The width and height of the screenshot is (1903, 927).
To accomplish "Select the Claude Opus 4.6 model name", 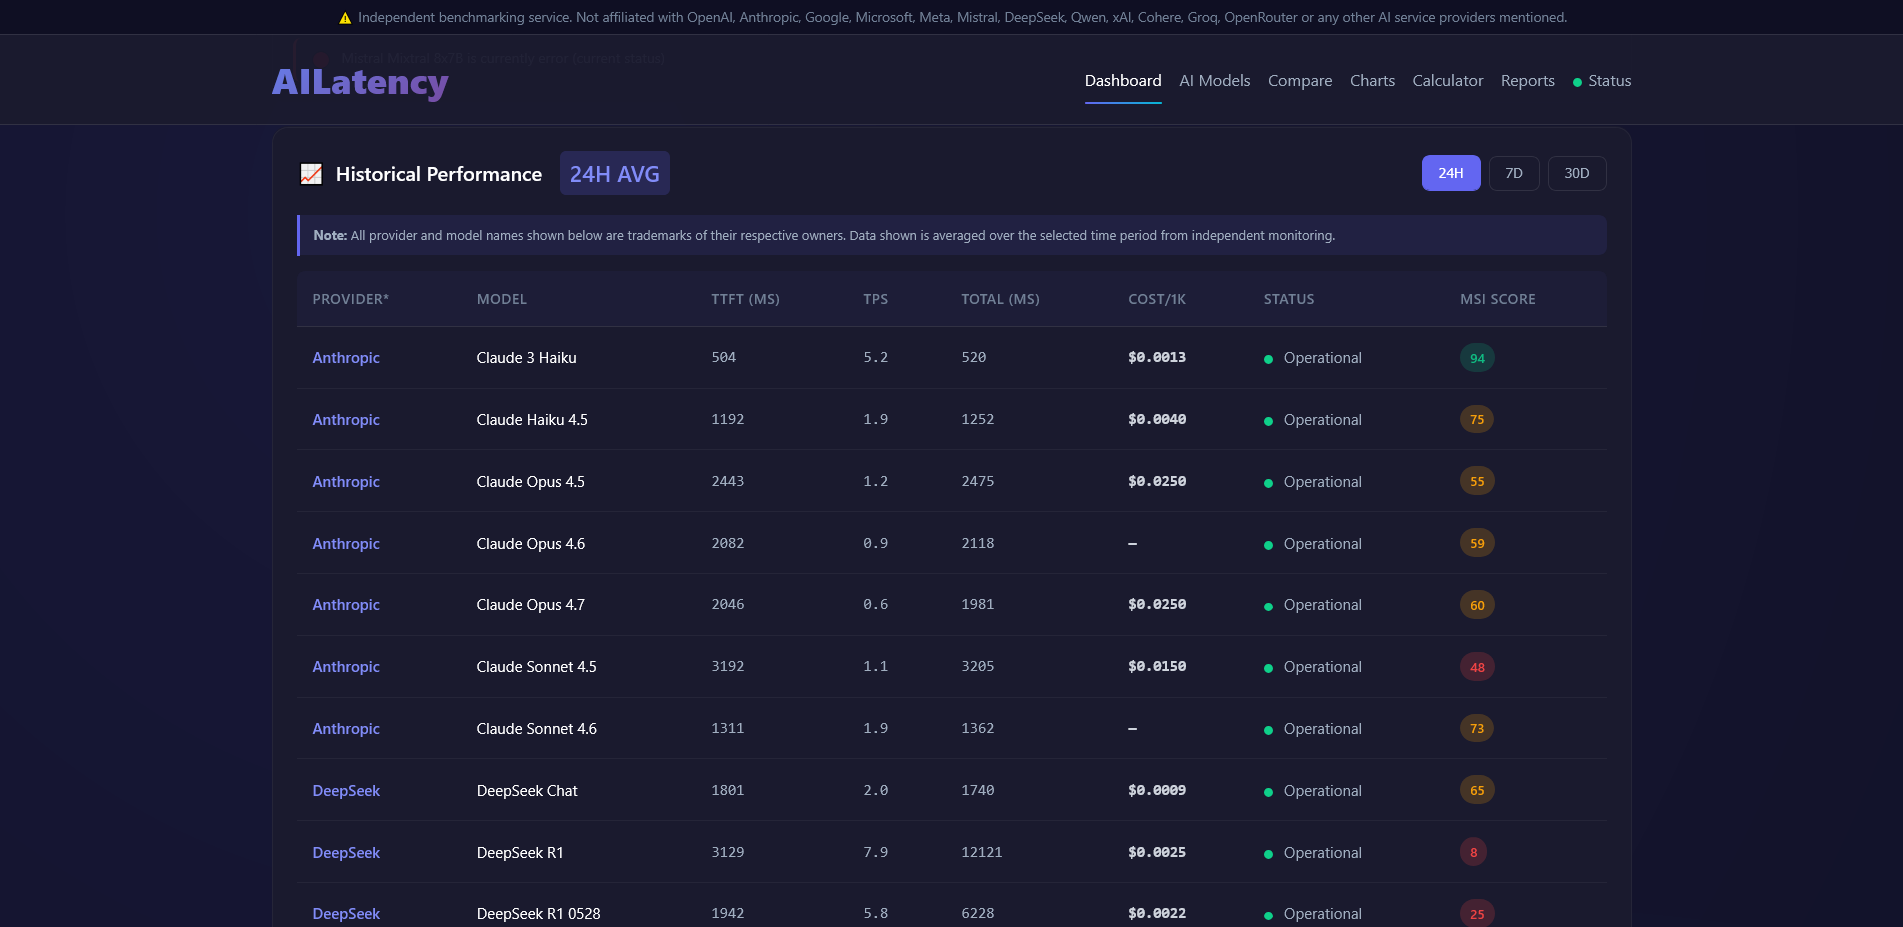I will click(x=531, y=544).
